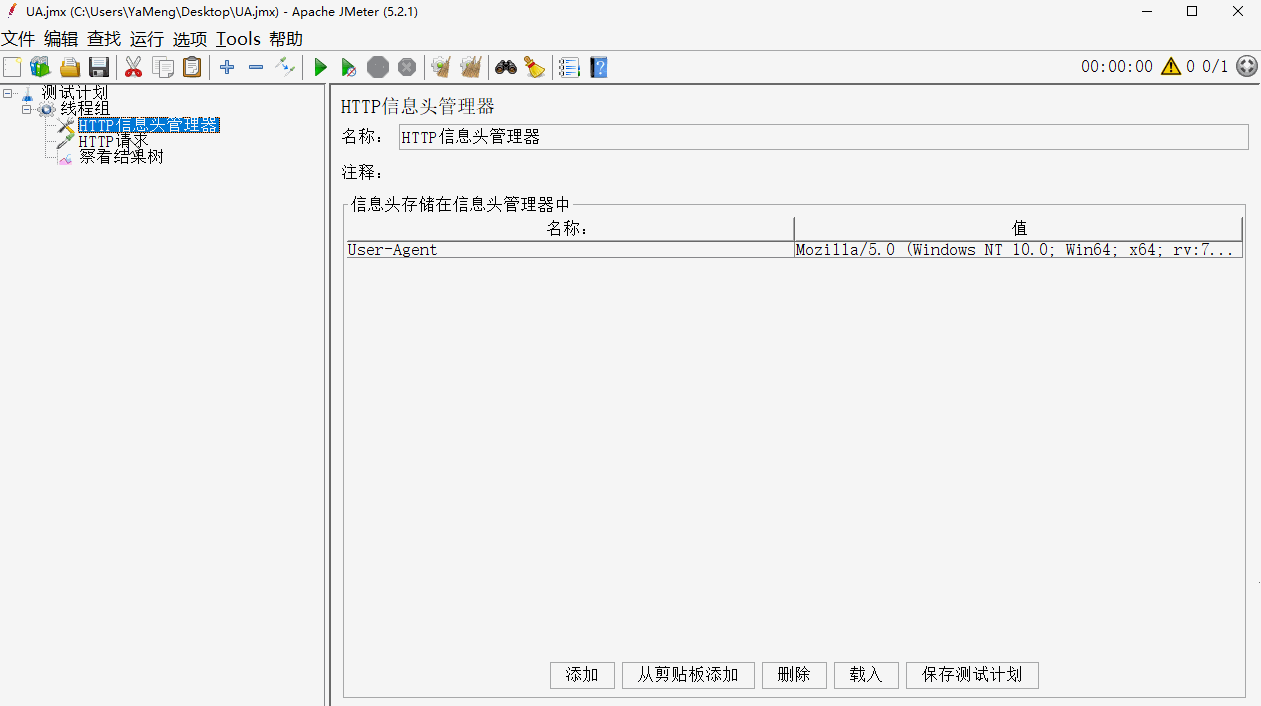Image resolution: width=1261 pixels, height=706 pixels.
Task: Expand all nodes with plus icon
Action: [x=227, y=67]
